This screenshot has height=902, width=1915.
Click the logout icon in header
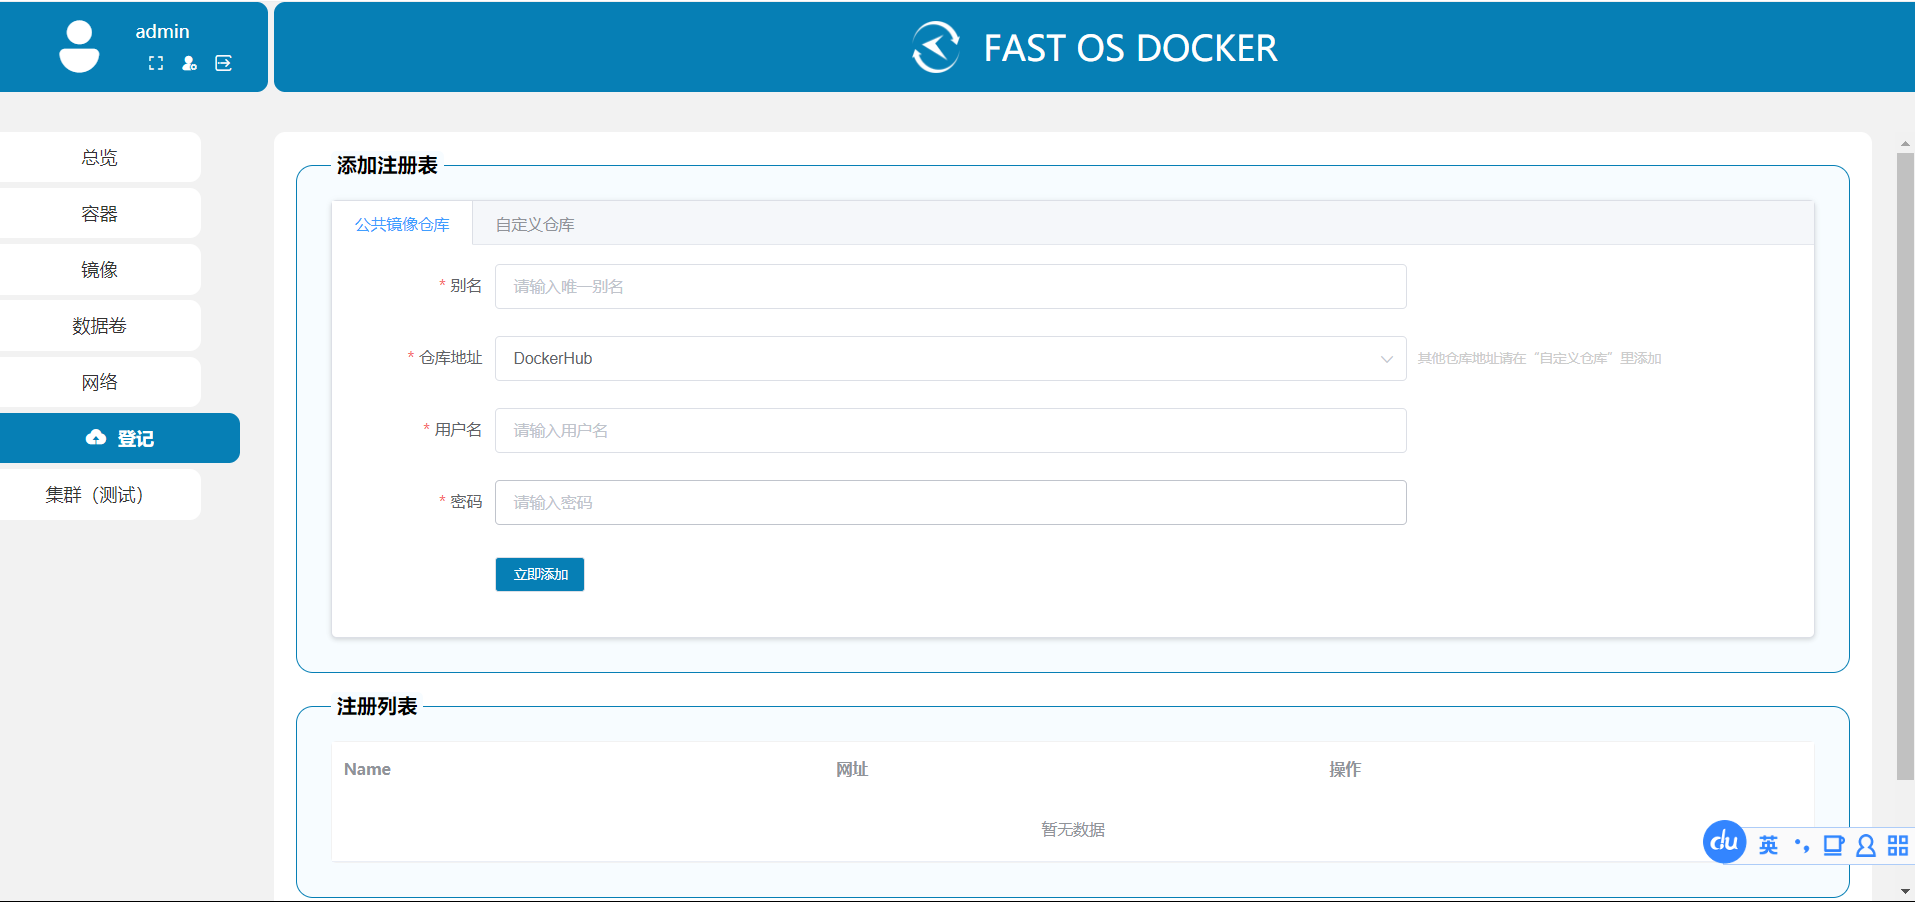click(223, 63)
